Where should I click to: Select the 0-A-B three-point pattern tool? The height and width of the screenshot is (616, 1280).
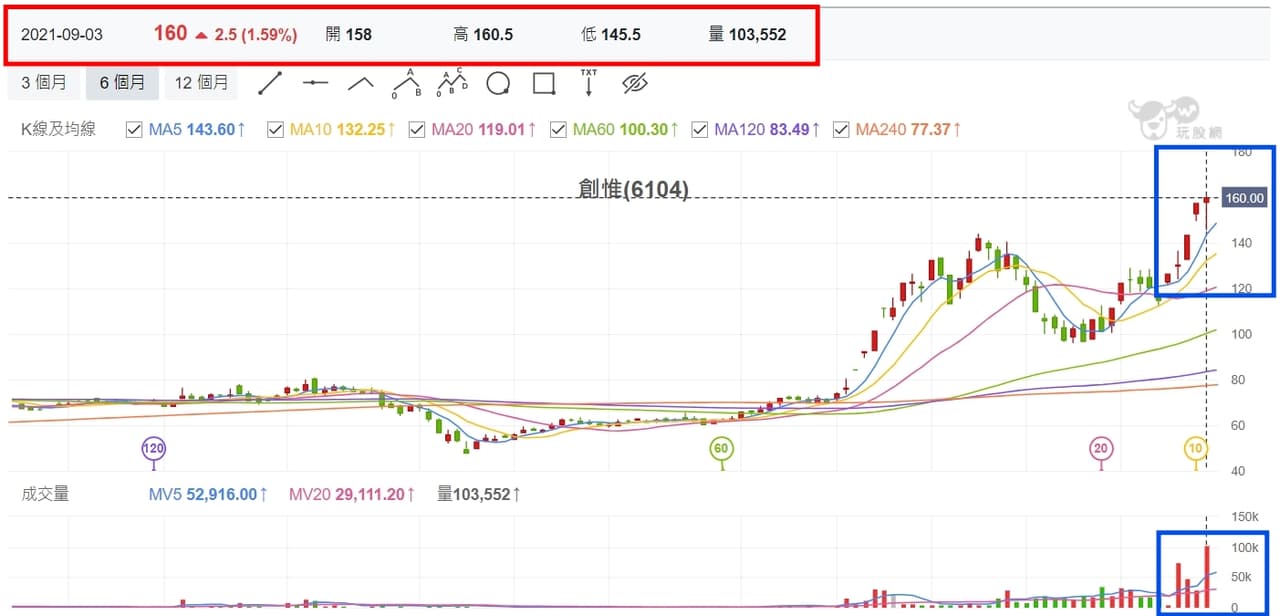point(406,83)
